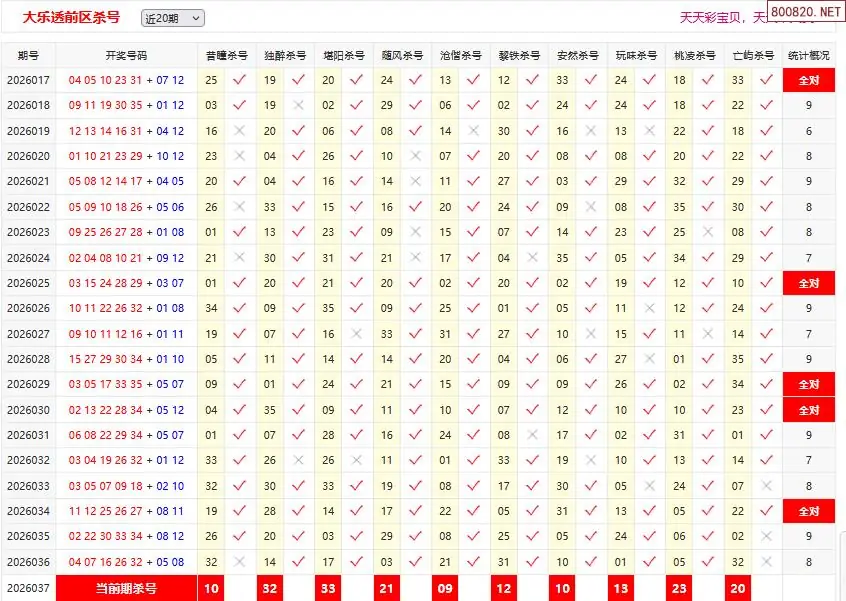Click the 全对 badge in row 2026034
Image resolution: width=846 pixels, height=601 pixels.
(808, 511)
